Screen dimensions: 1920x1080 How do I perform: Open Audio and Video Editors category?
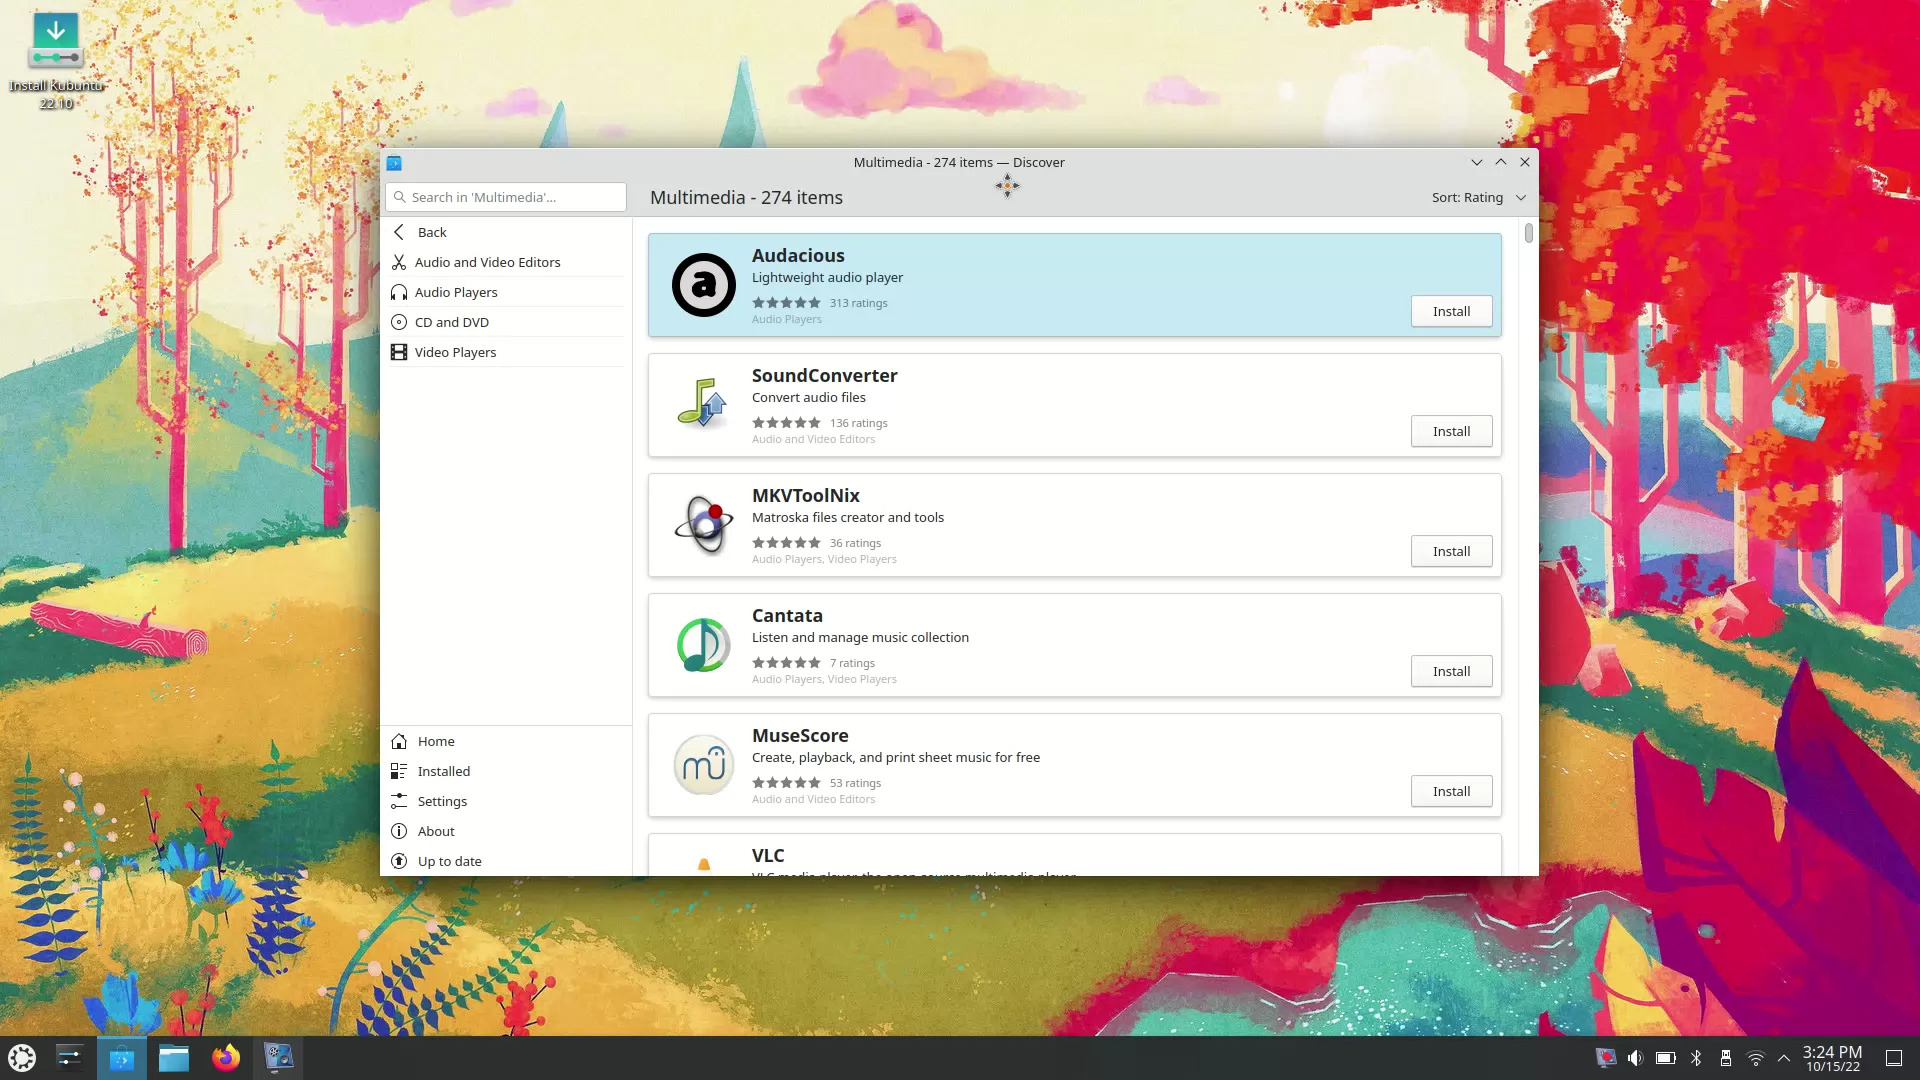point(488,262)
